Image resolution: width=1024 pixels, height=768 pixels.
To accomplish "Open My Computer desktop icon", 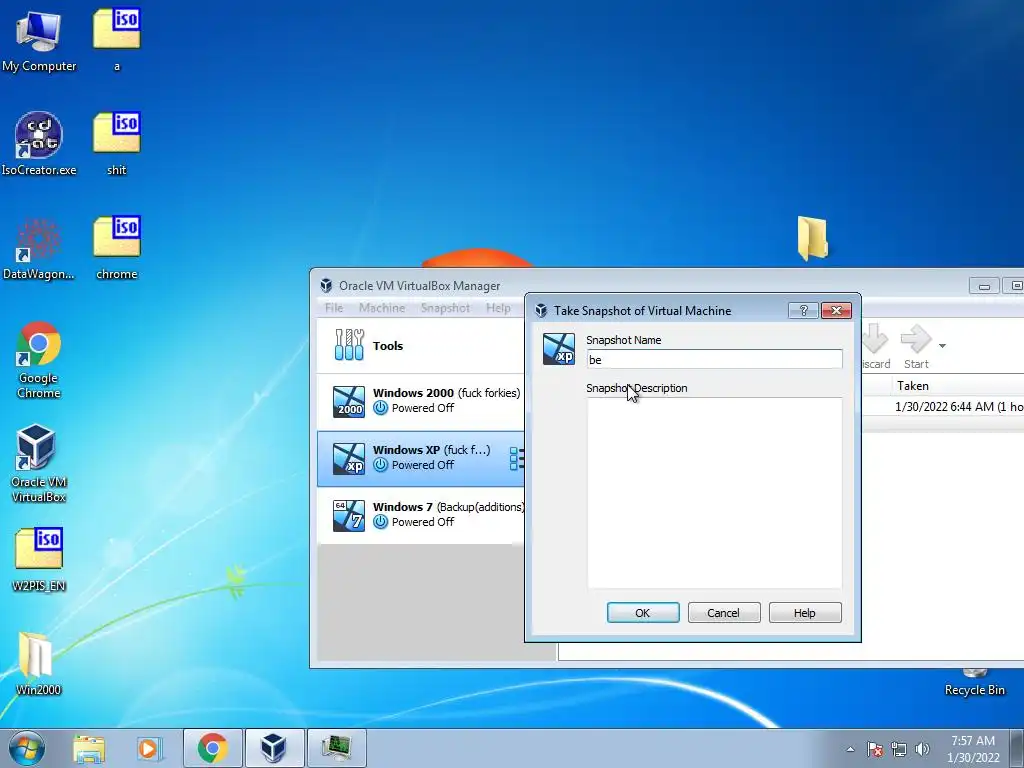I will click(39, 40).
